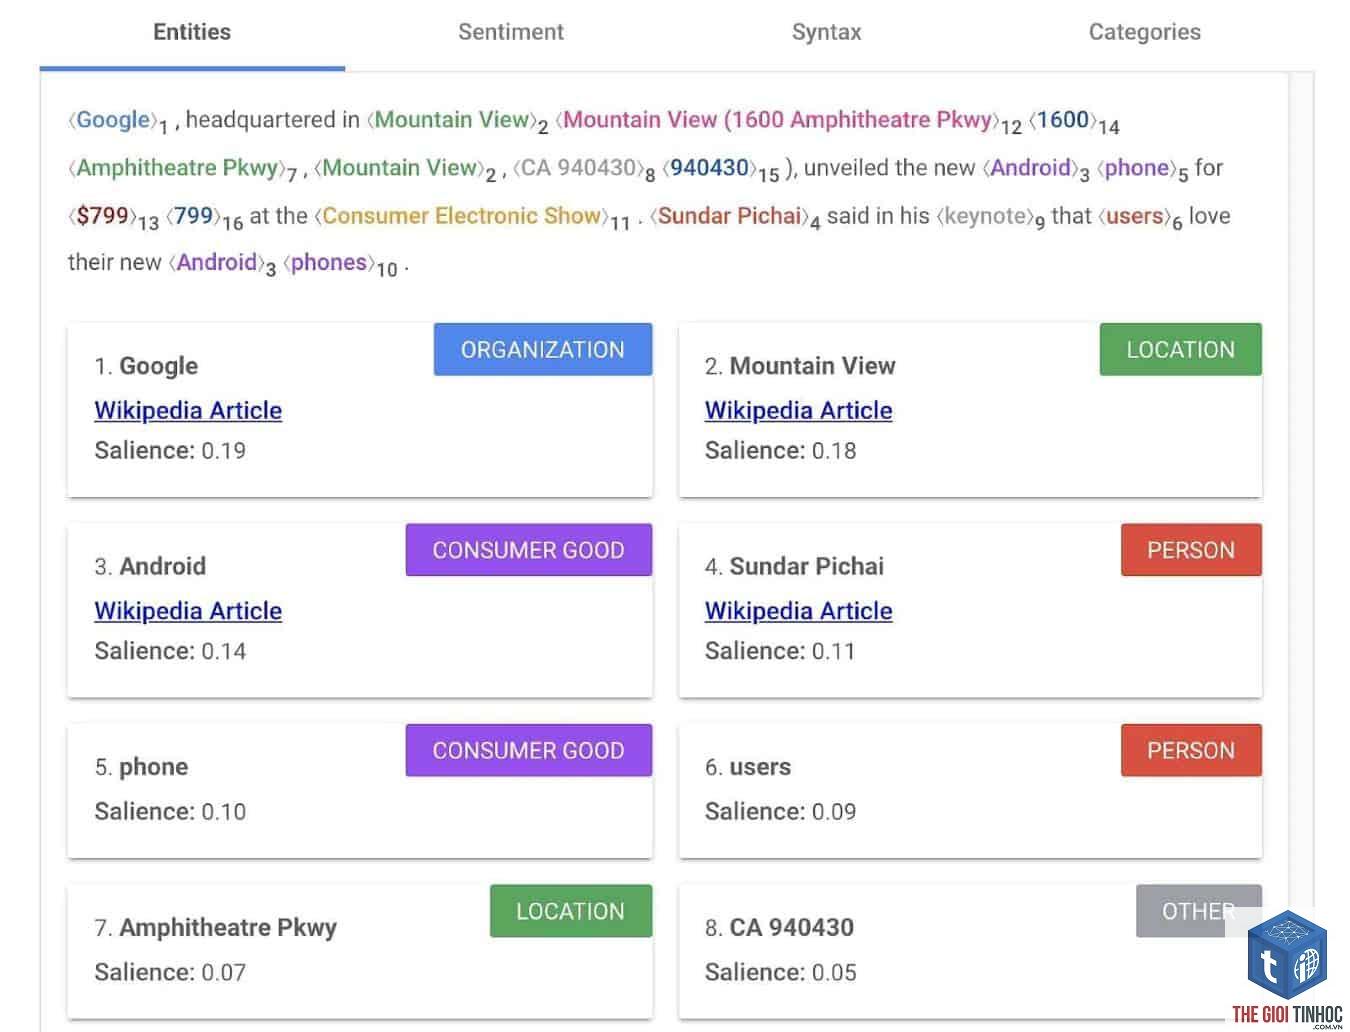The height and width of the screenshot is (1032, 1350).
Task: Click the purple "phone" entity marked 5
Action: (1137, 168)
